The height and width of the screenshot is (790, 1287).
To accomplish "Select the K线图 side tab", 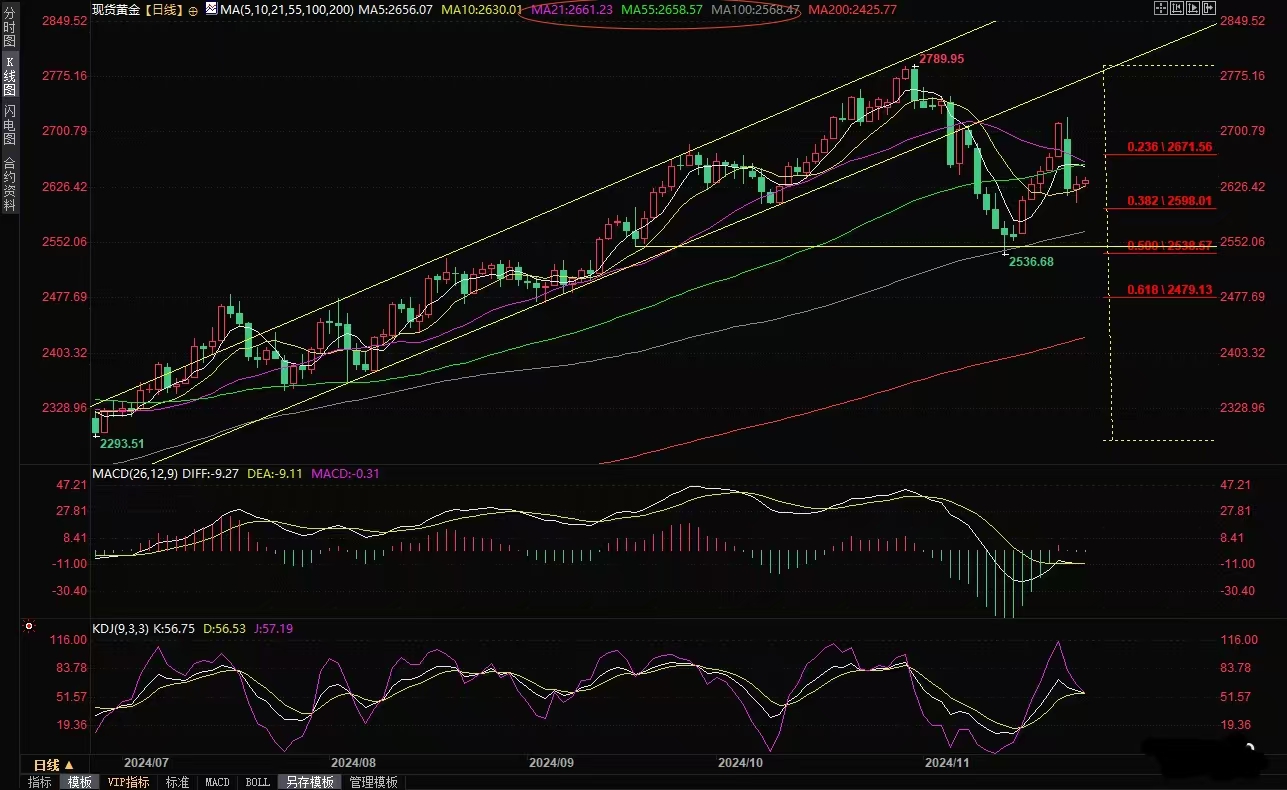I will click(10, 75).
